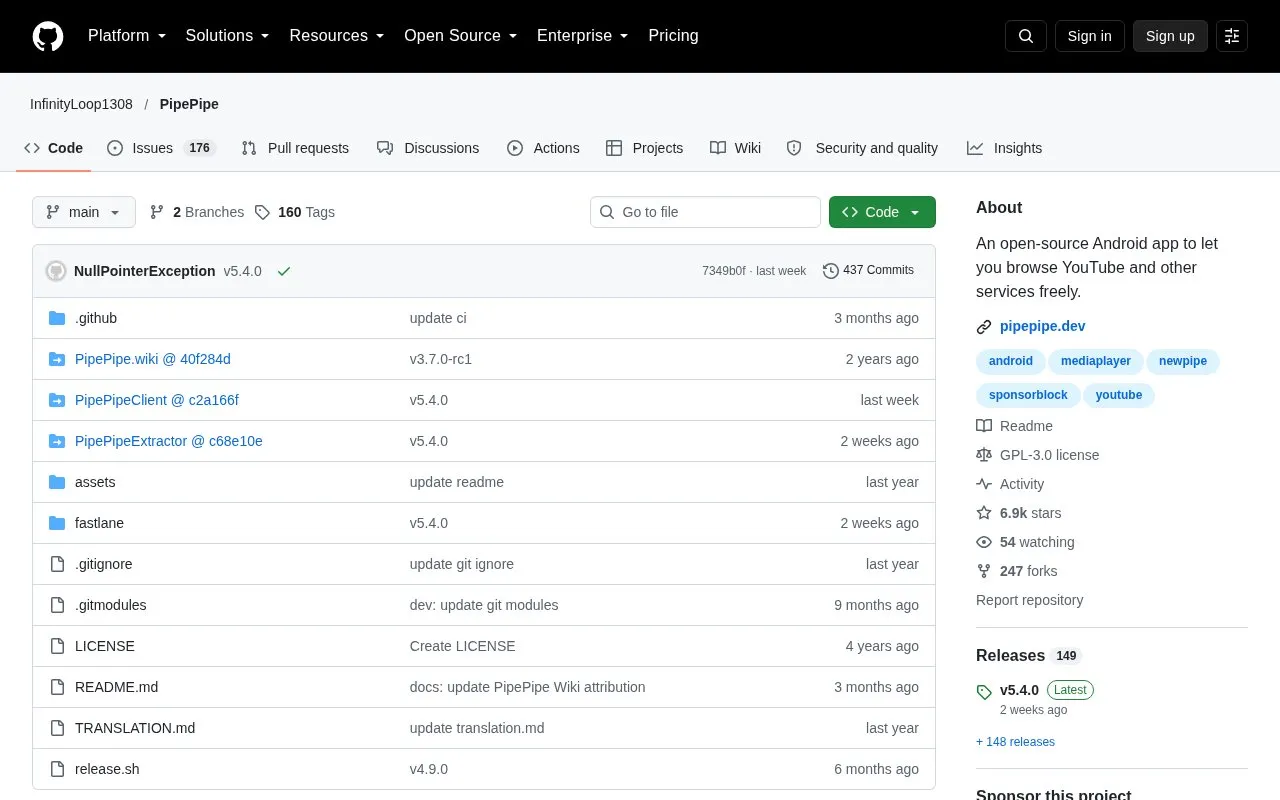View the 437 Commits history
This screenshot has height=800, width=1280.
(x=868, y=271)
